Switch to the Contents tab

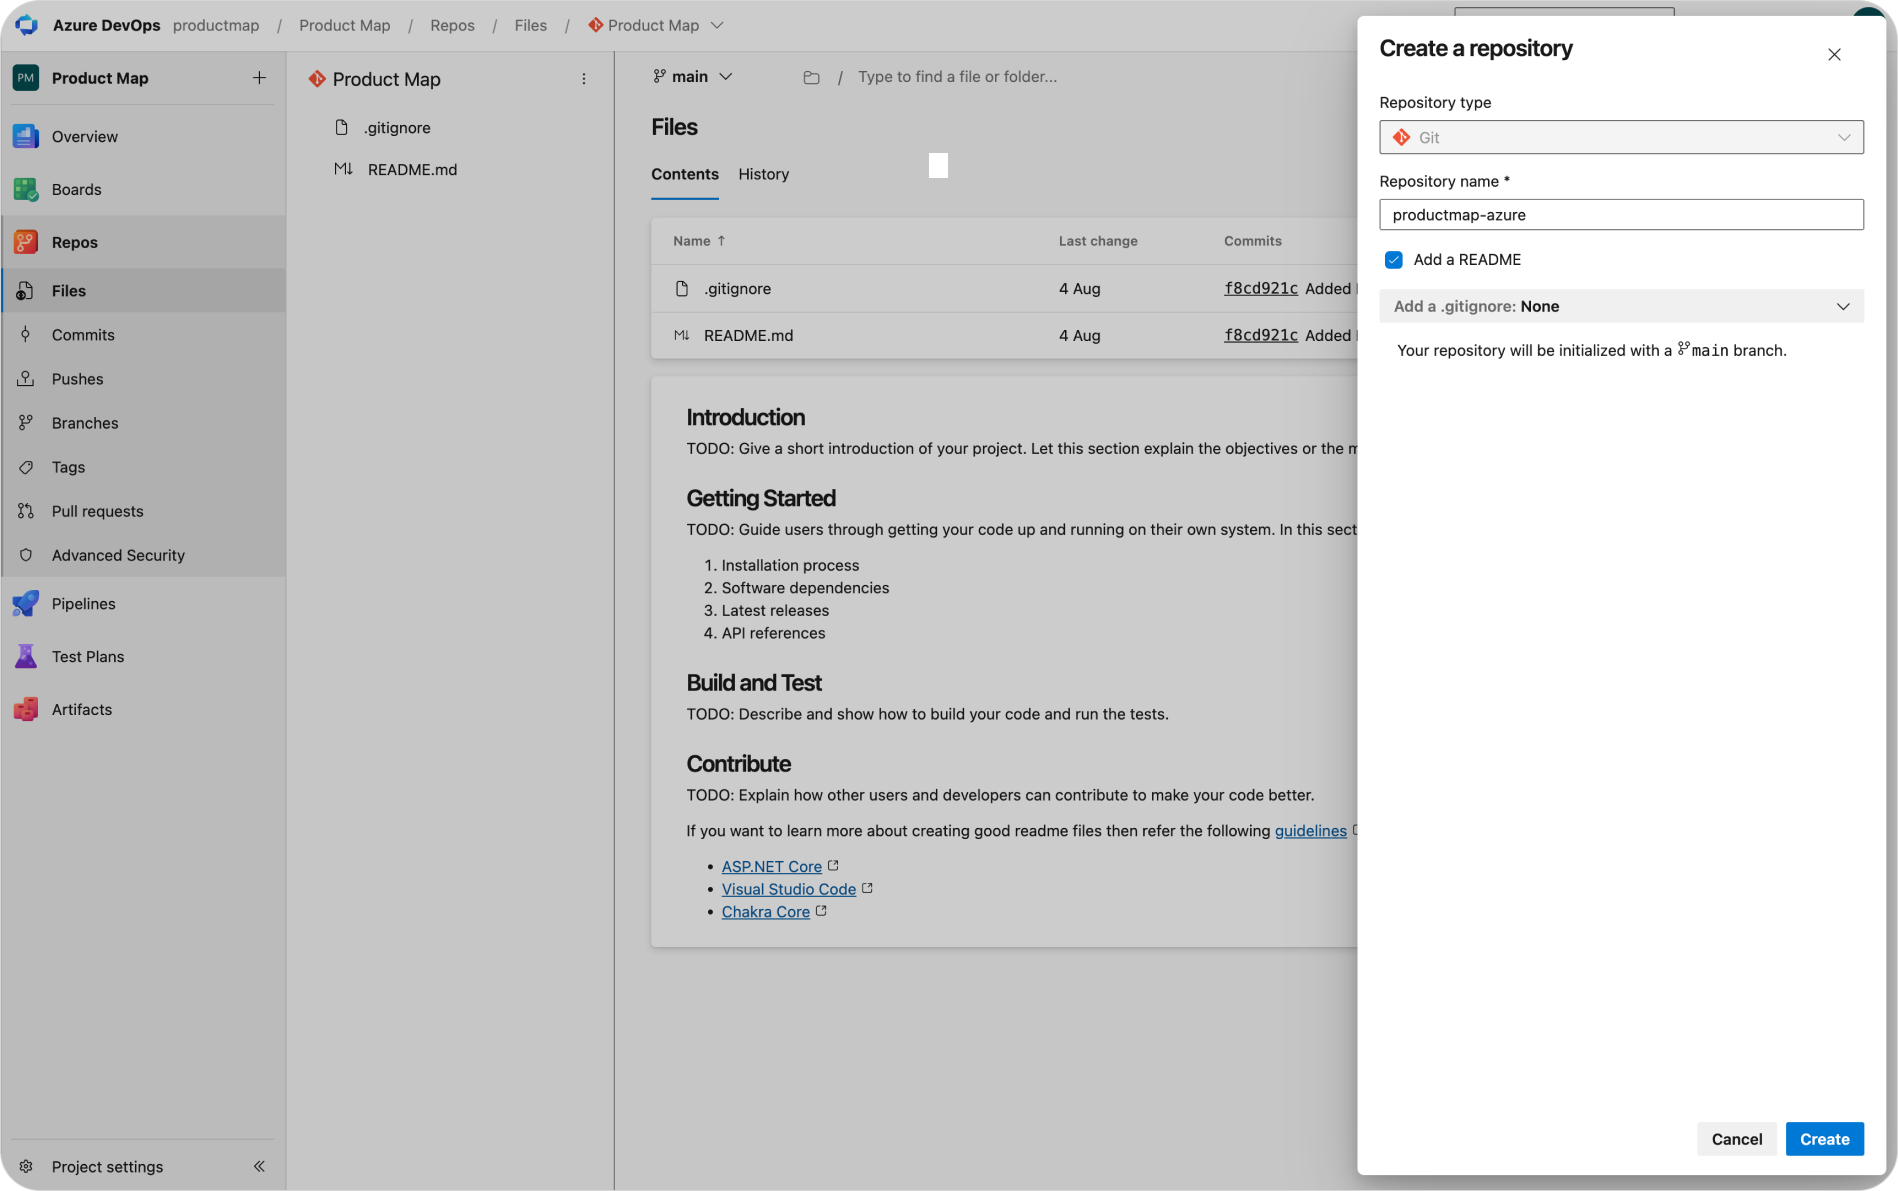685,174
